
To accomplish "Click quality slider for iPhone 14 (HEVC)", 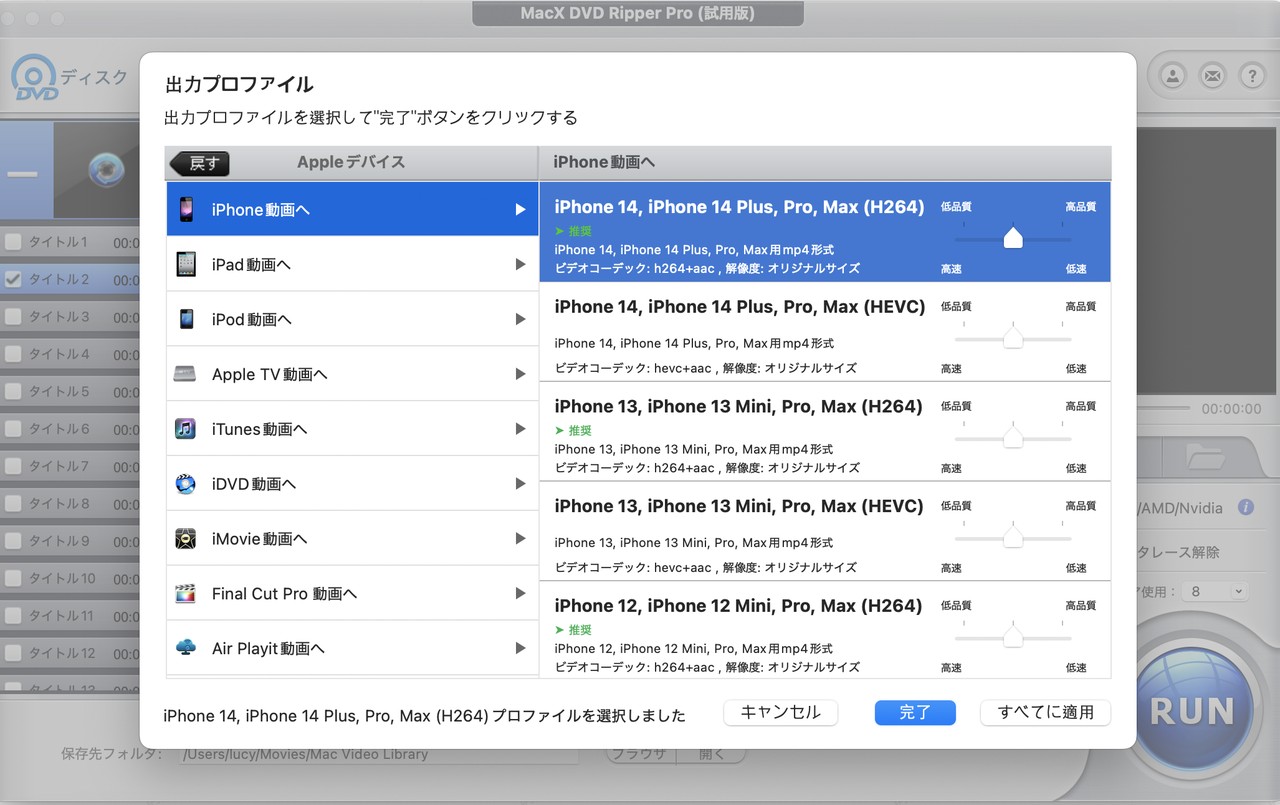I will pos(1013,338).
